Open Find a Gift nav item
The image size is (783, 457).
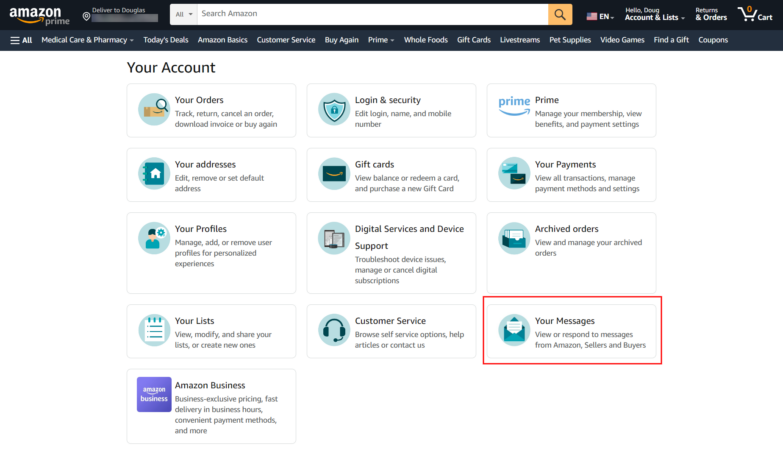pos(671,40)
